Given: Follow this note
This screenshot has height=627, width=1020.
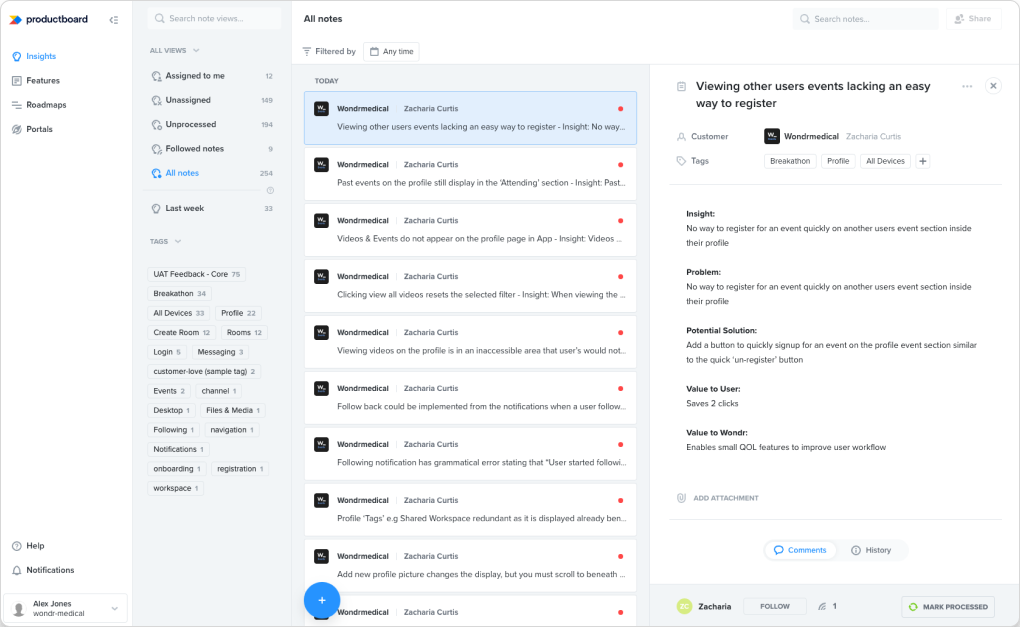Looking at the screenshot, I should (775, 606).
